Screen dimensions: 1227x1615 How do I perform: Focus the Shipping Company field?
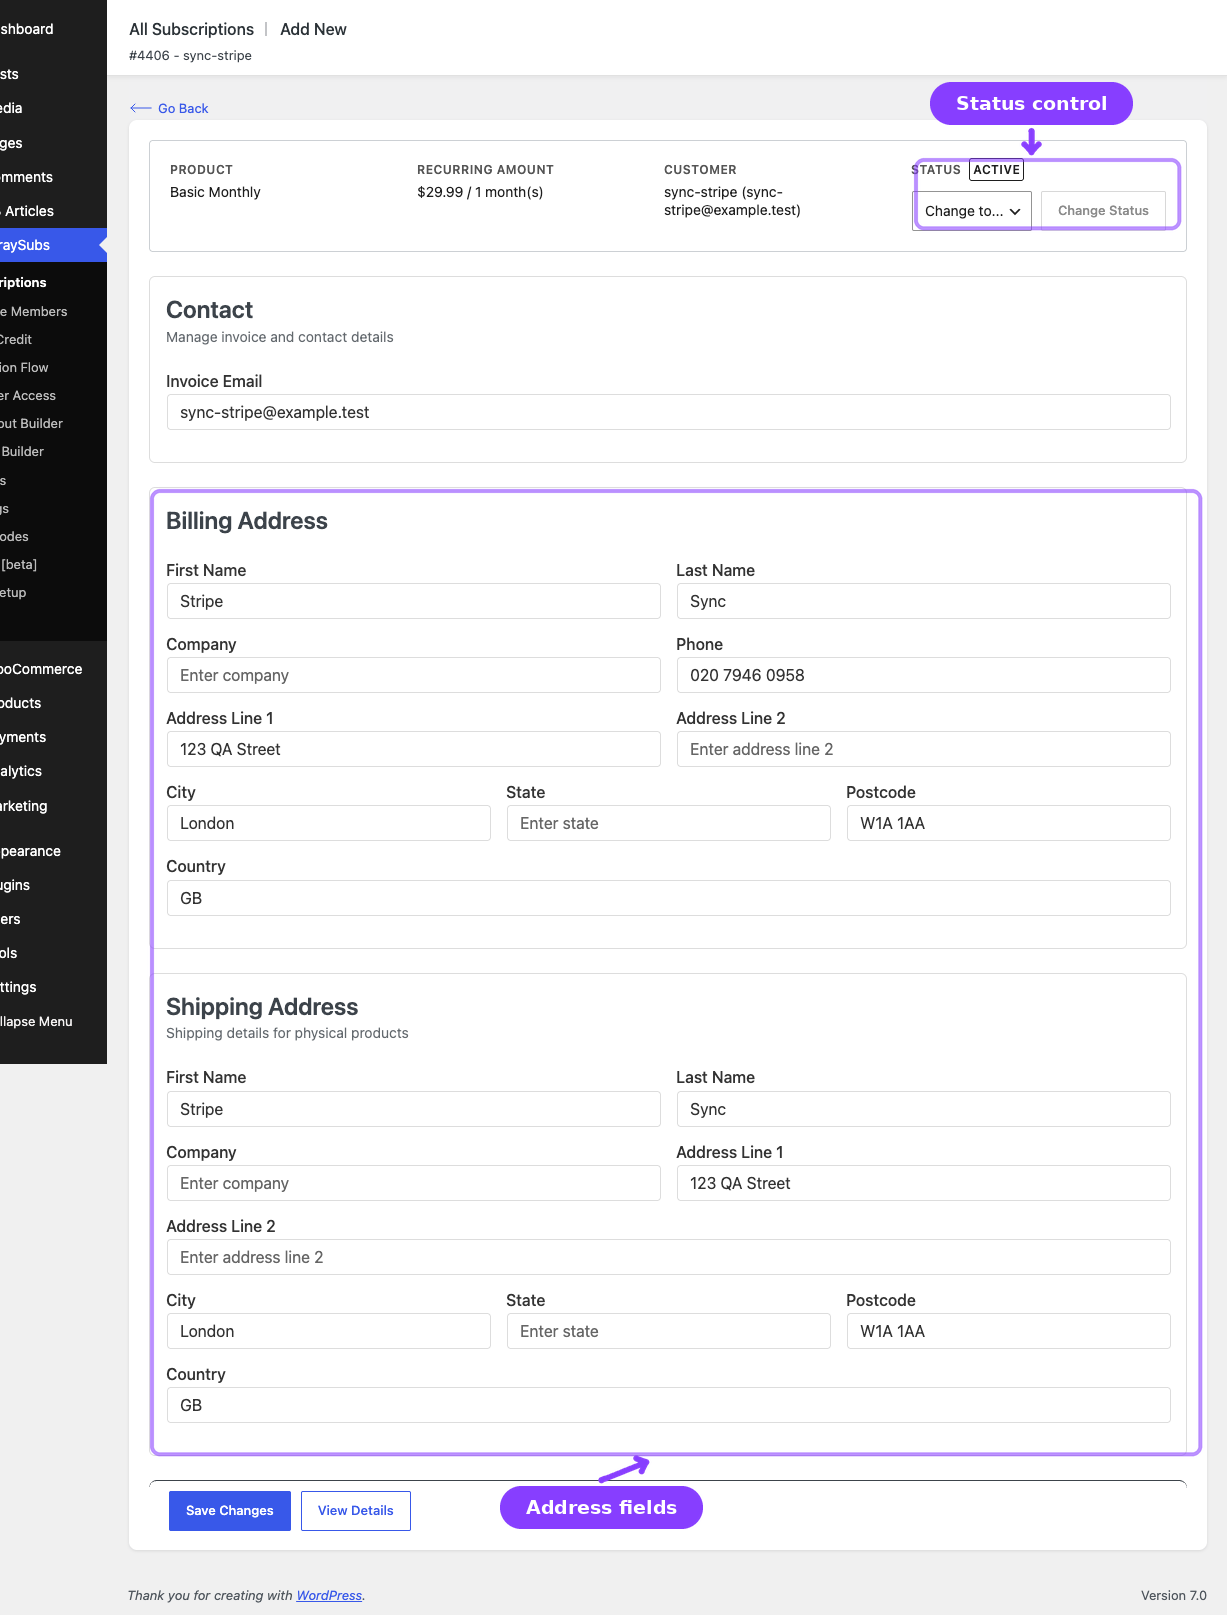413,1183
